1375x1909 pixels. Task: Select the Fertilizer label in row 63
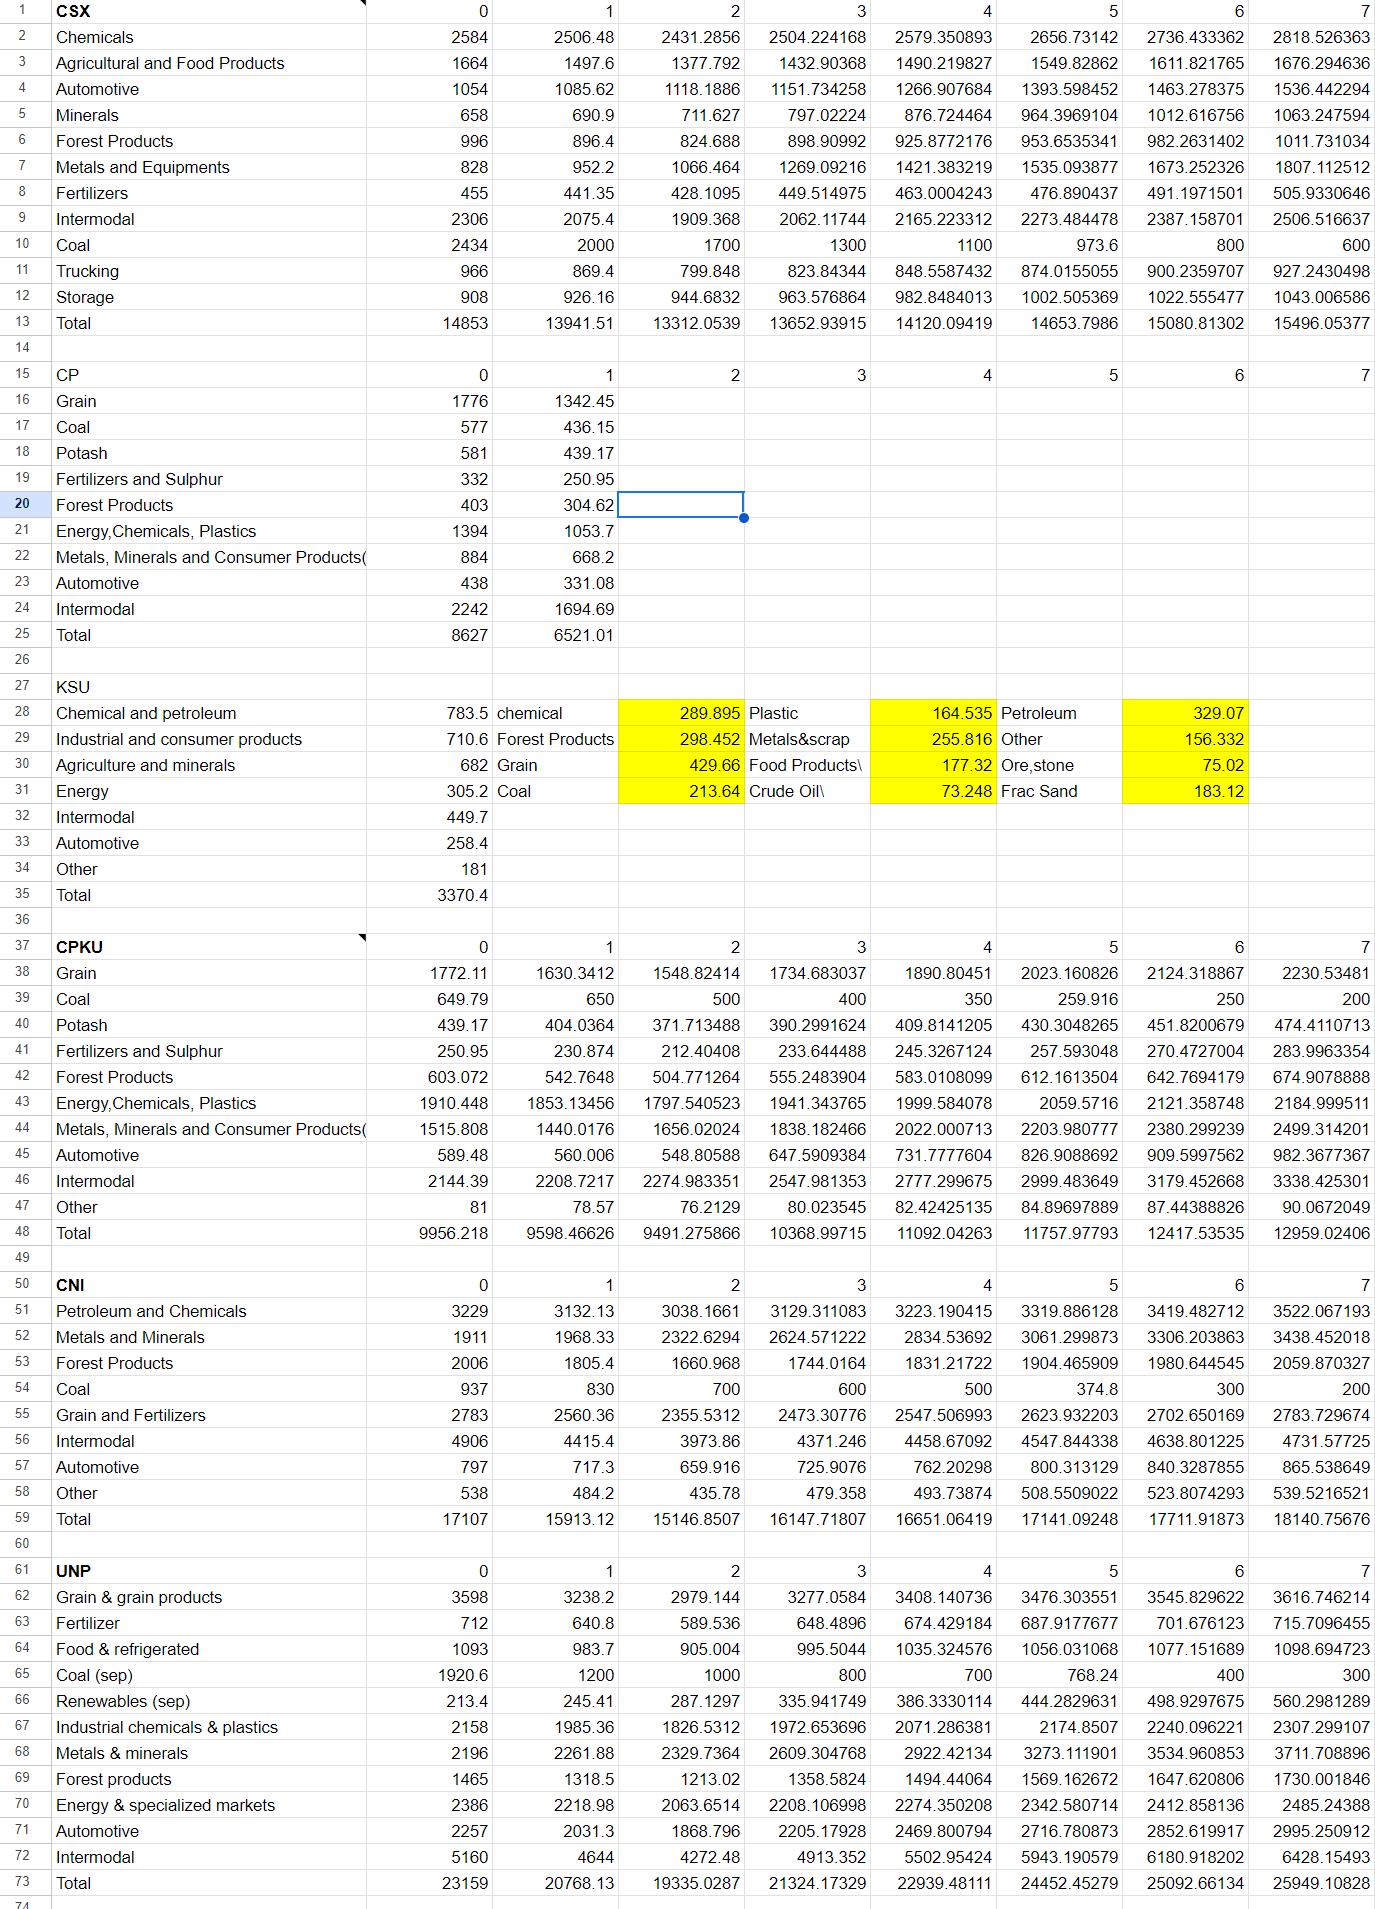pos(88,1623)
